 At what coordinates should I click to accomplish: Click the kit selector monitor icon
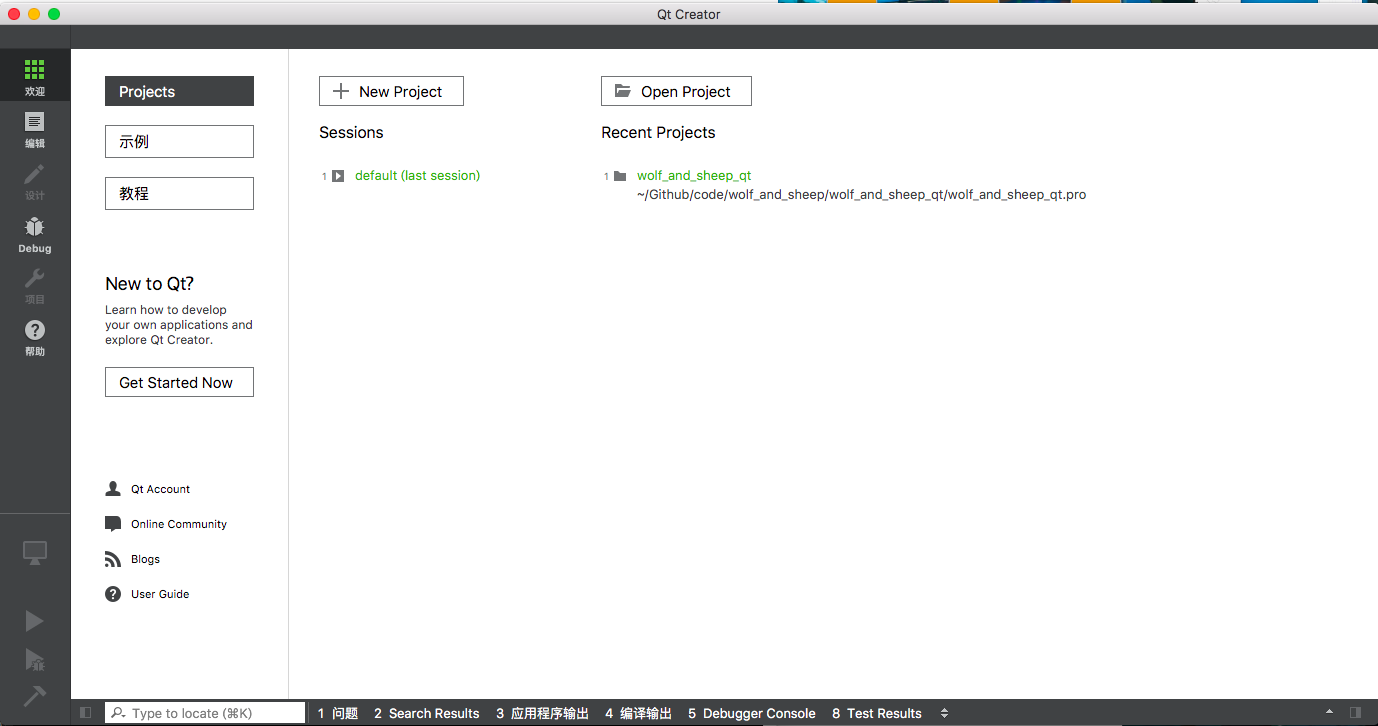[35, 553]
